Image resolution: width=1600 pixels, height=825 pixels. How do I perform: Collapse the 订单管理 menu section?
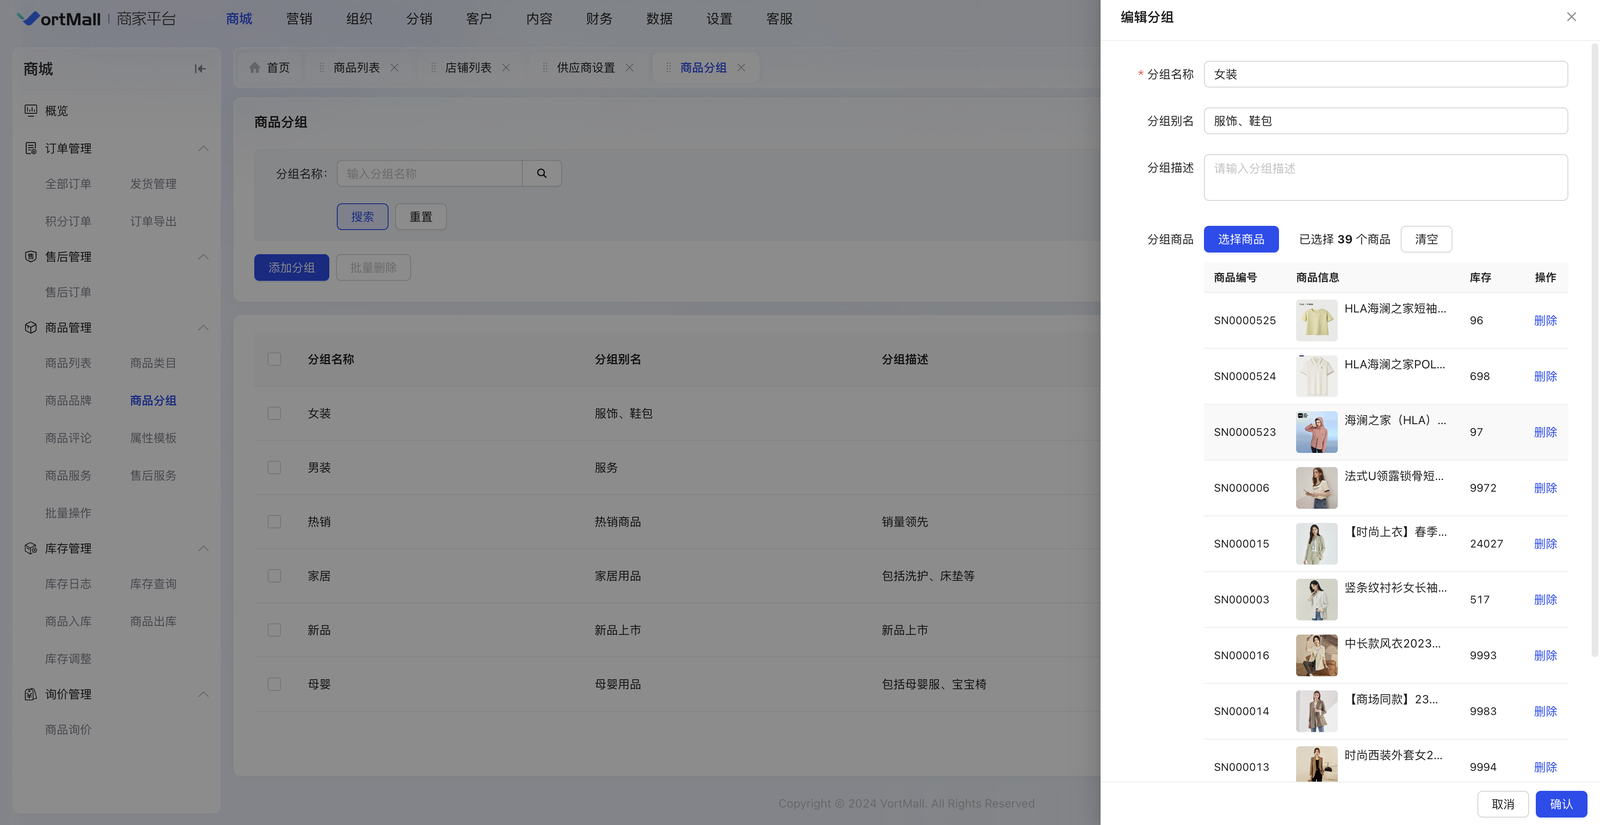coord(203,149)
